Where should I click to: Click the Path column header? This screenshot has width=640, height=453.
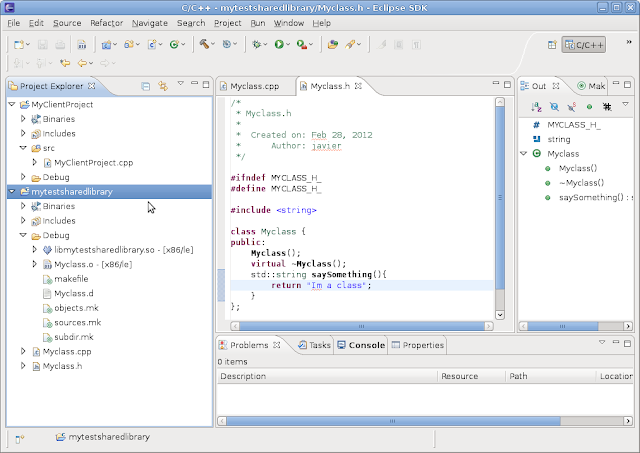(x=551, y=376)
